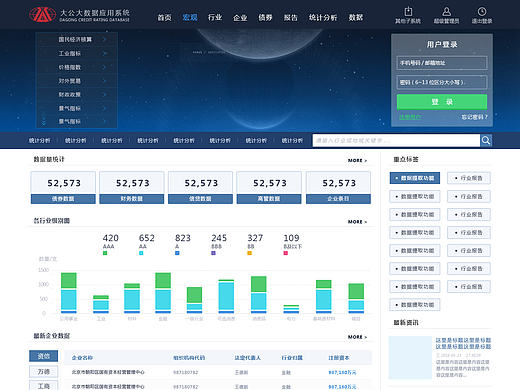Switch to the 资信 table tab

click(x=43, y=356)
